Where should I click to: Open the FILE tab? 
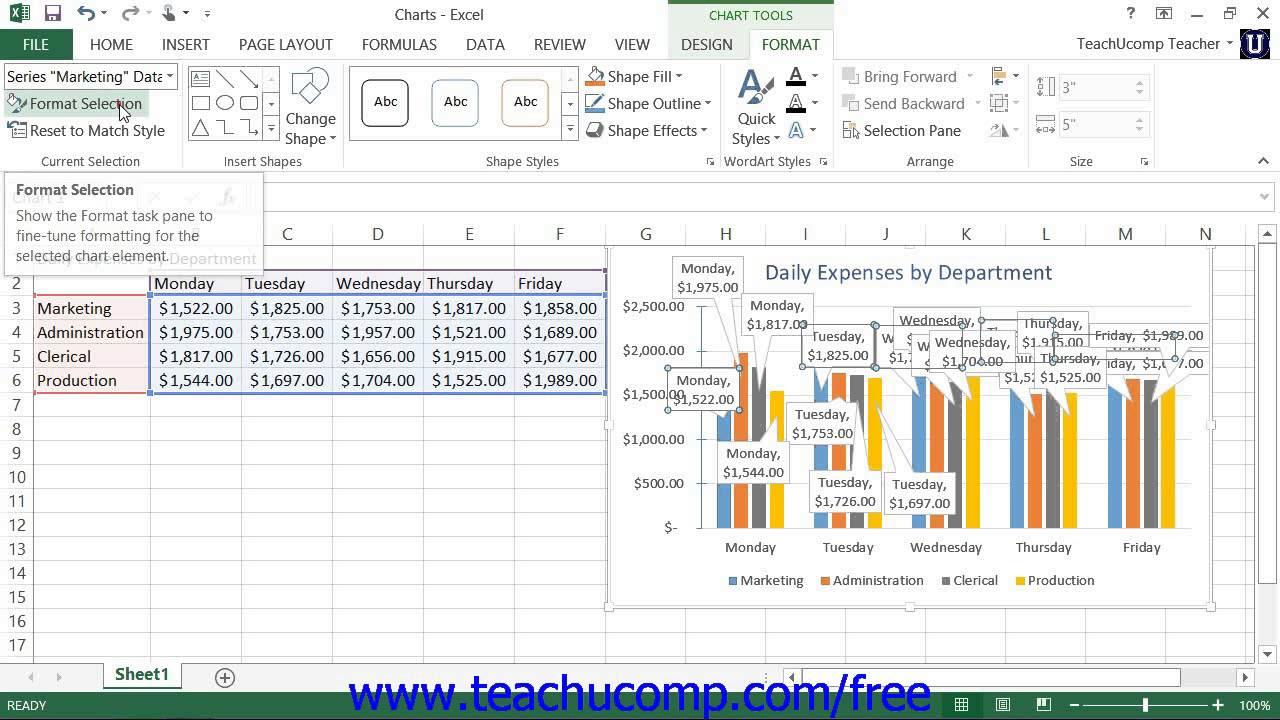[x=36, y=44]
